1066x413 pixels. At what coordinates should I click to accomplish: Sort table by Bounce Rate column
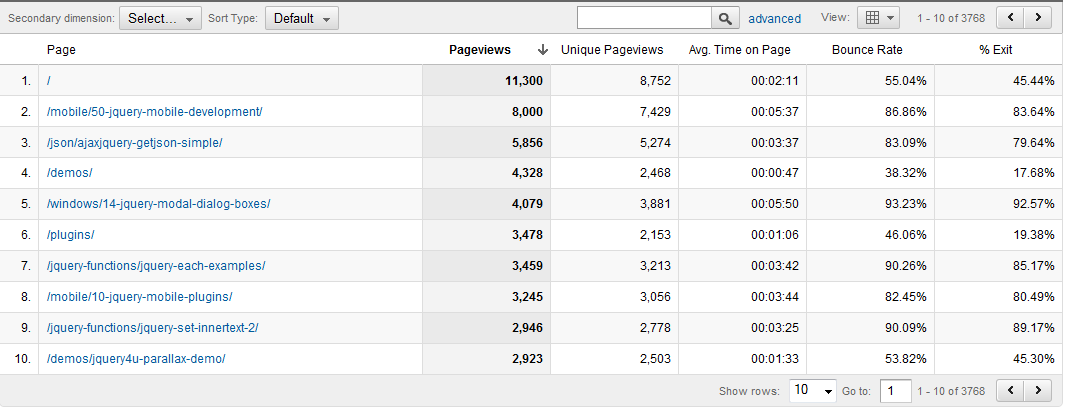point(867,50)
